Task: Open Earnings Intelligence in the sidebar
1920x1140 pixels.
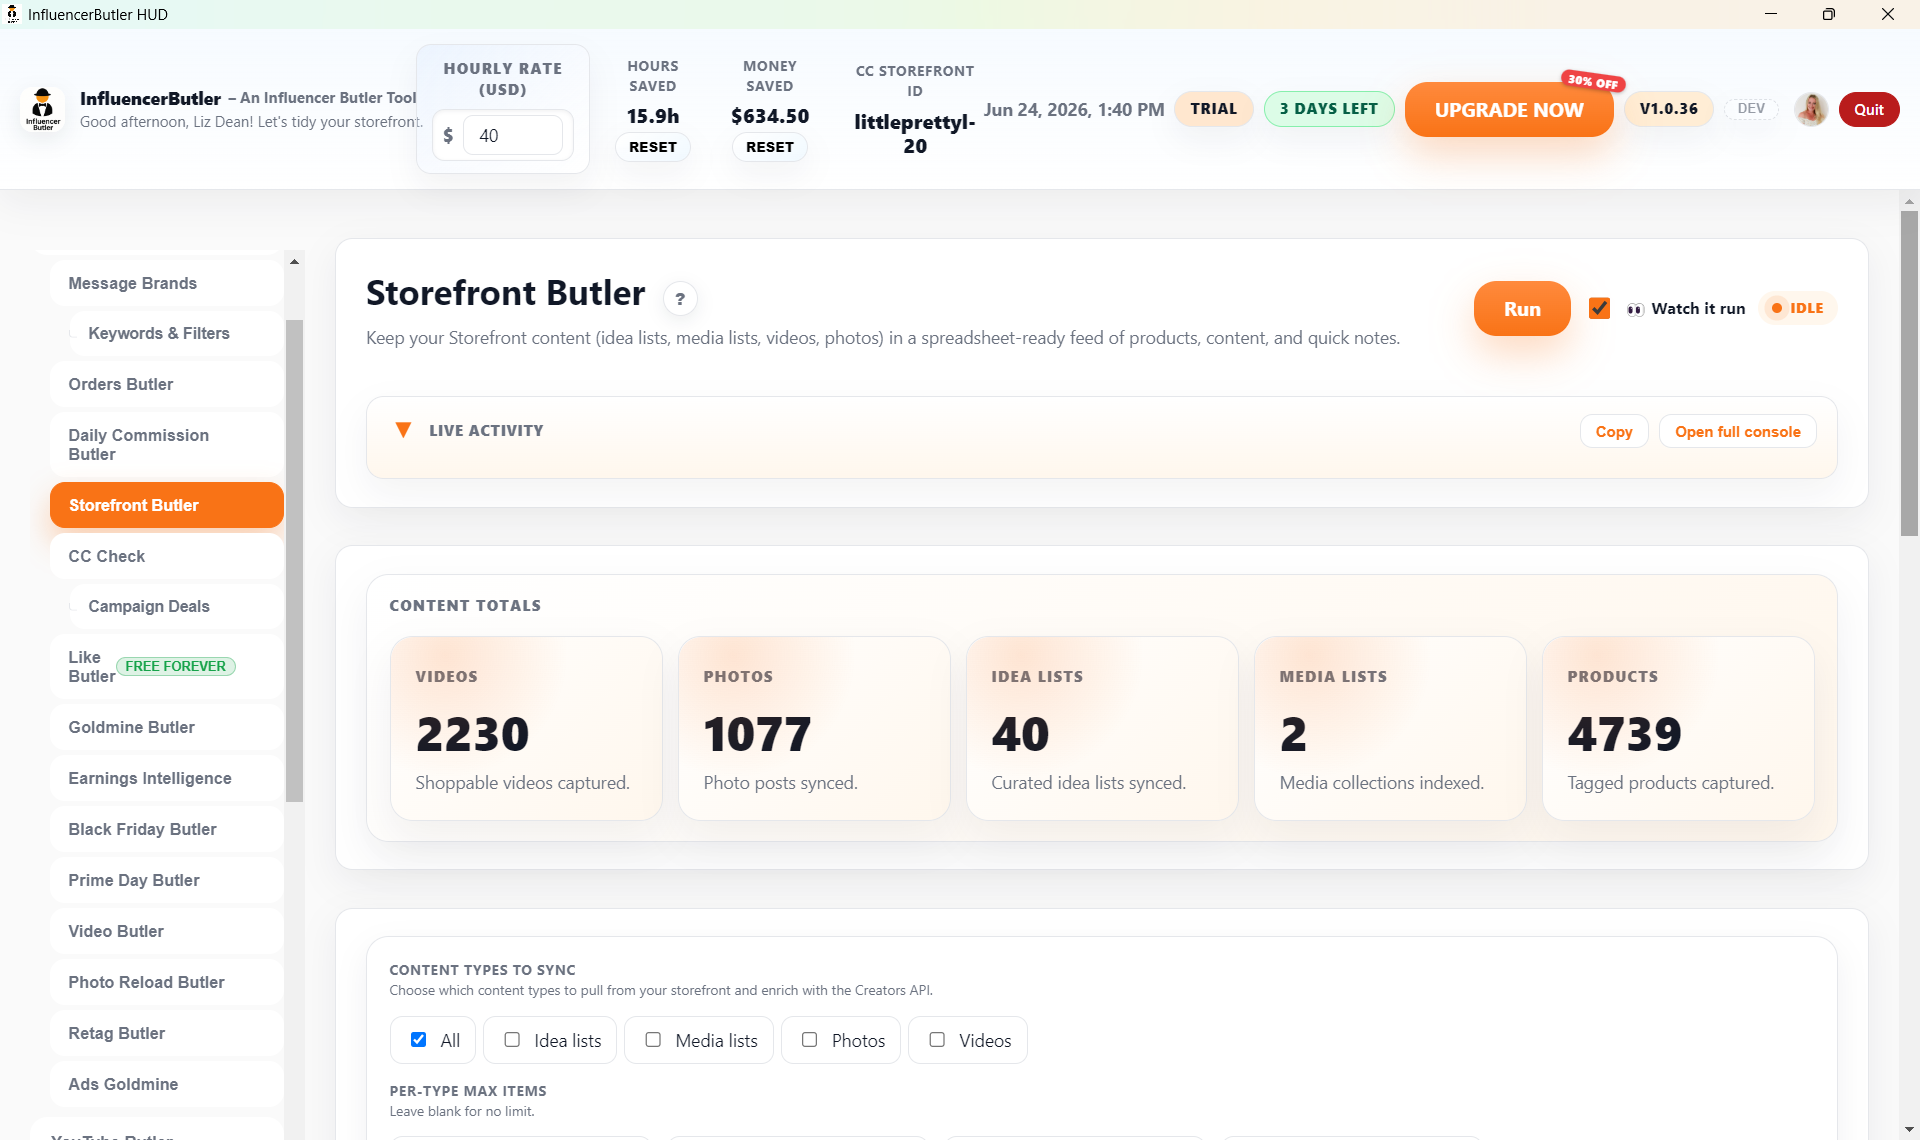Action: [166, 778]
